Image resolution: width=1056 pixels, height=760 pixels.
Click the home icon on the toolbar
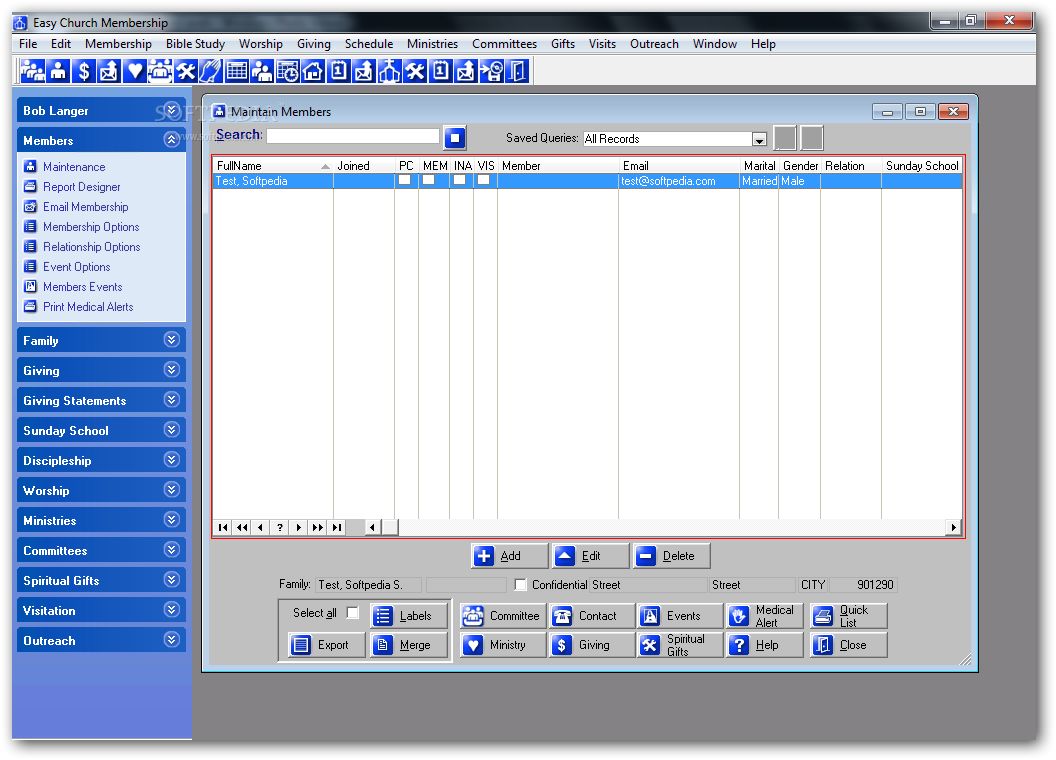[x=315, y=71]
